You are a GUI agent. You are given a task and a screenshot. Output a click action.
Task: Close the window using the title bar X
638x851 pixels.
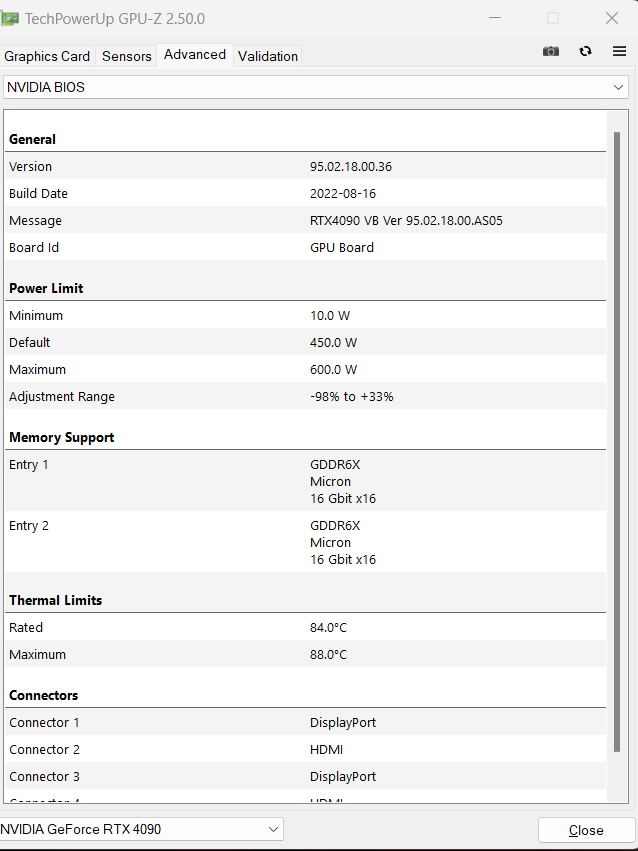612,18
